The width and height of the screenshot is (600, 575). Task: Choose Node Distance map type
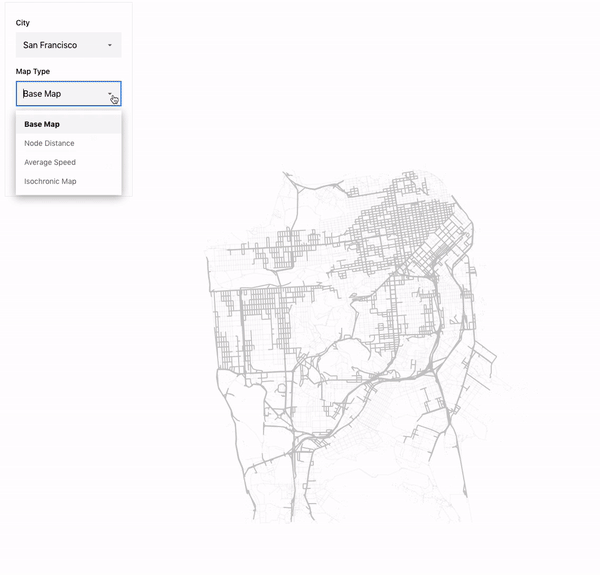68,143
